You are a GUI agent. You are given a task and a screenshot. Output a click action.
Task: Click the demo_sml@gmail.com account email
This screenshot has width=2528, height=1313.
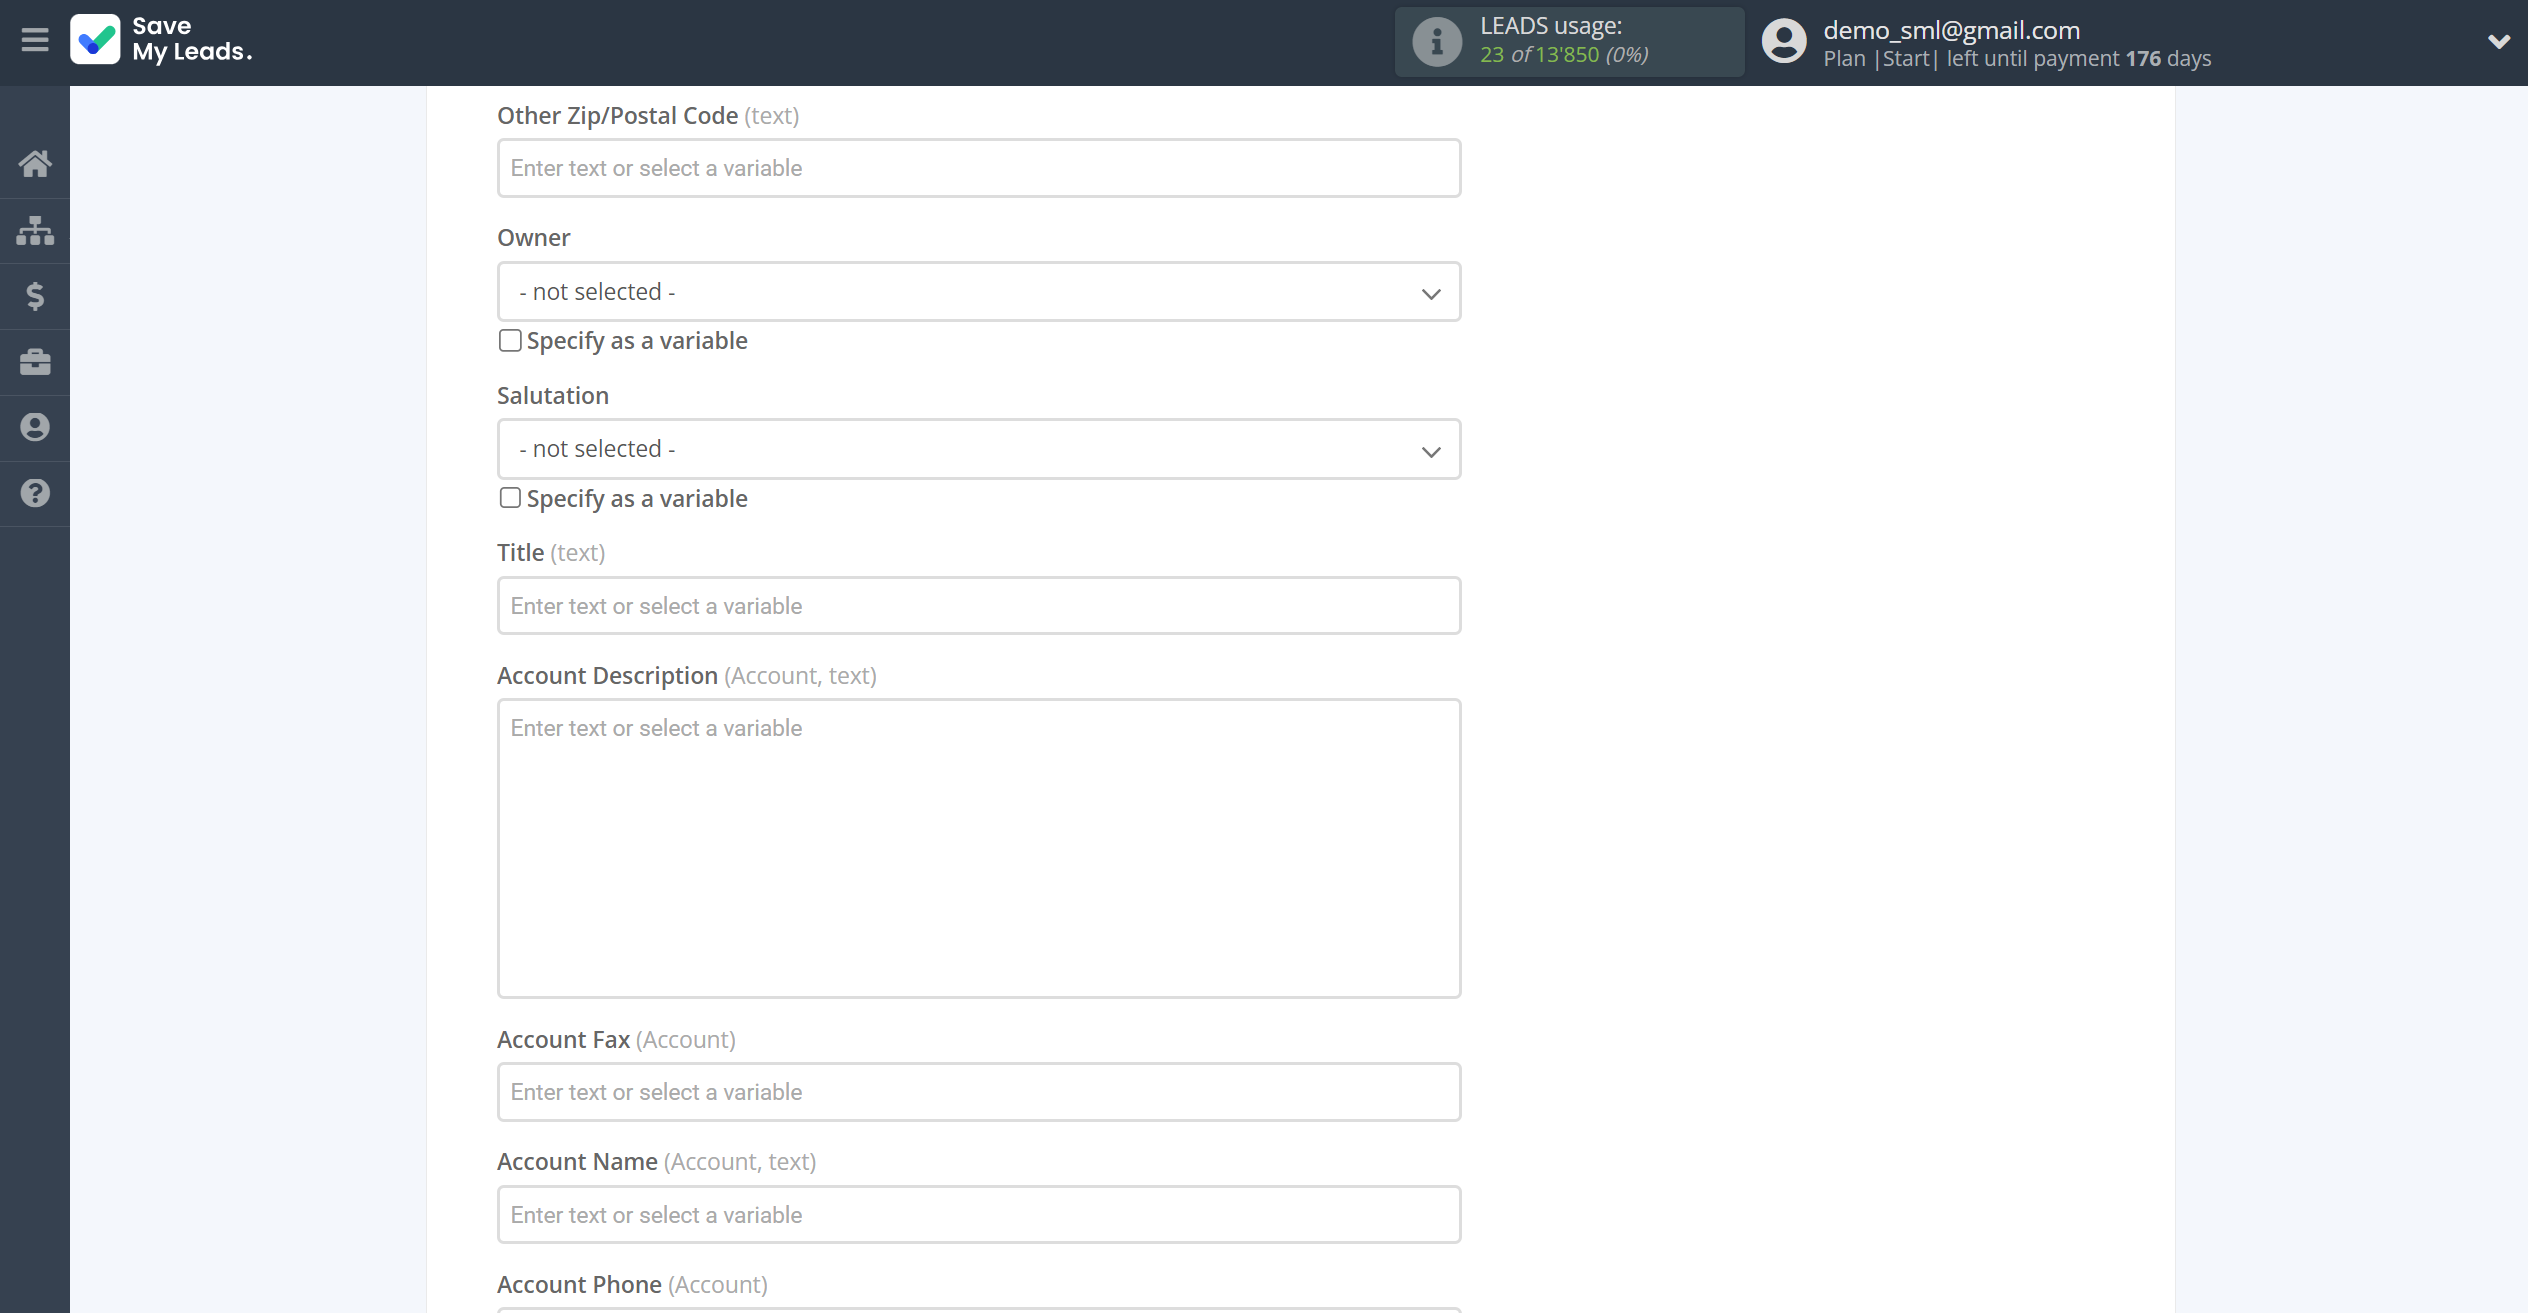coord(1951,30)
